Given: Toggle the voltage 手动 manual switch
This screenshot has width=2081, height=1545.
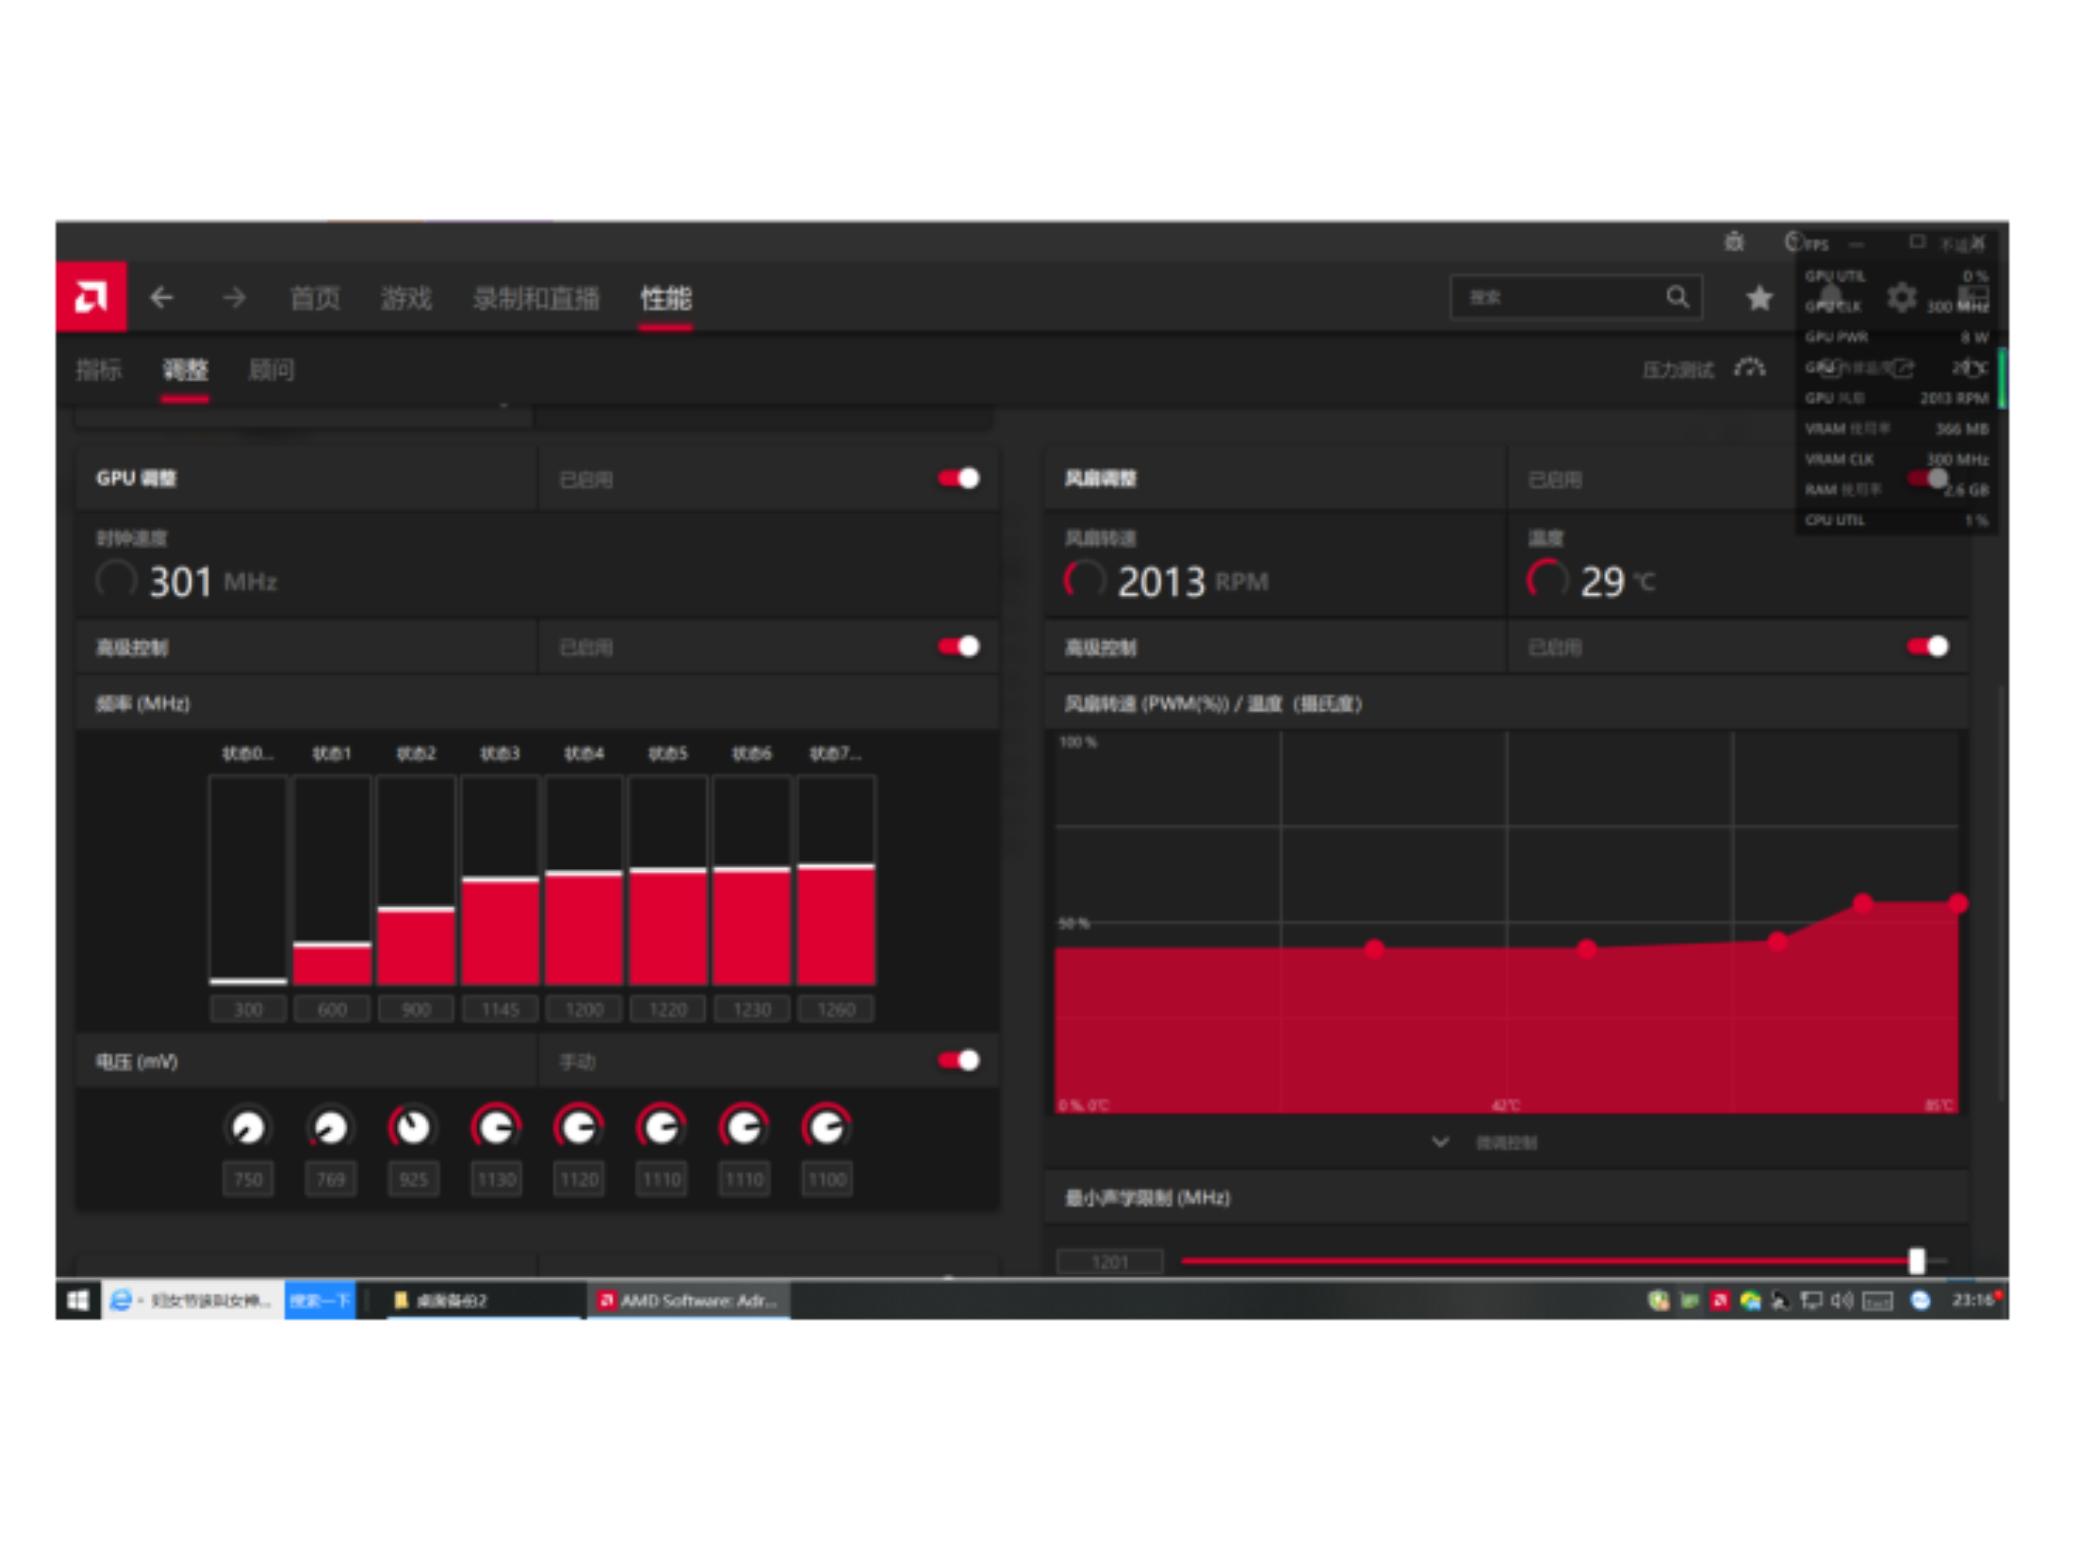Looking at the screenshot, I should click(x=958, y=1061).
